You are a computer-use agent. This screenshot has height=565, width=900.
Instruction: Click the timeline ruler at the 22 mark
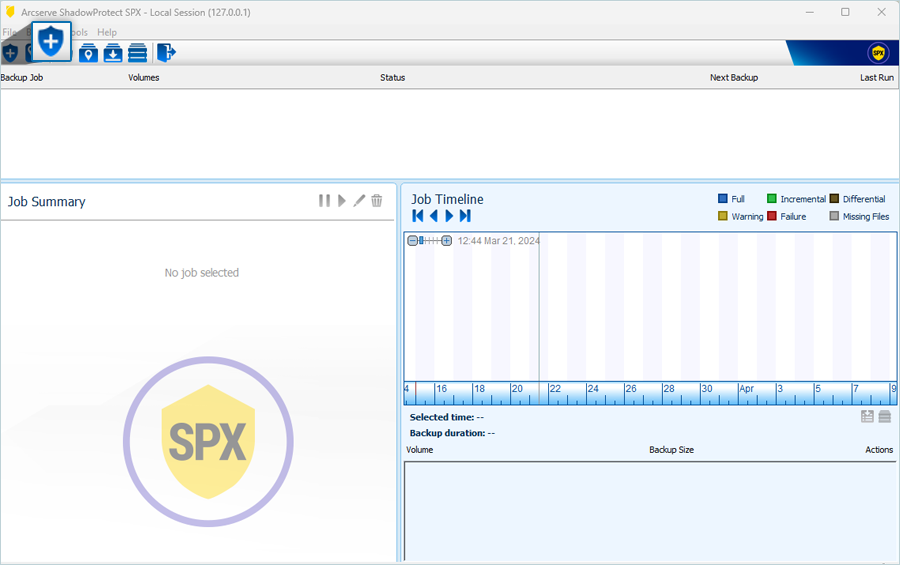[554, 389]
